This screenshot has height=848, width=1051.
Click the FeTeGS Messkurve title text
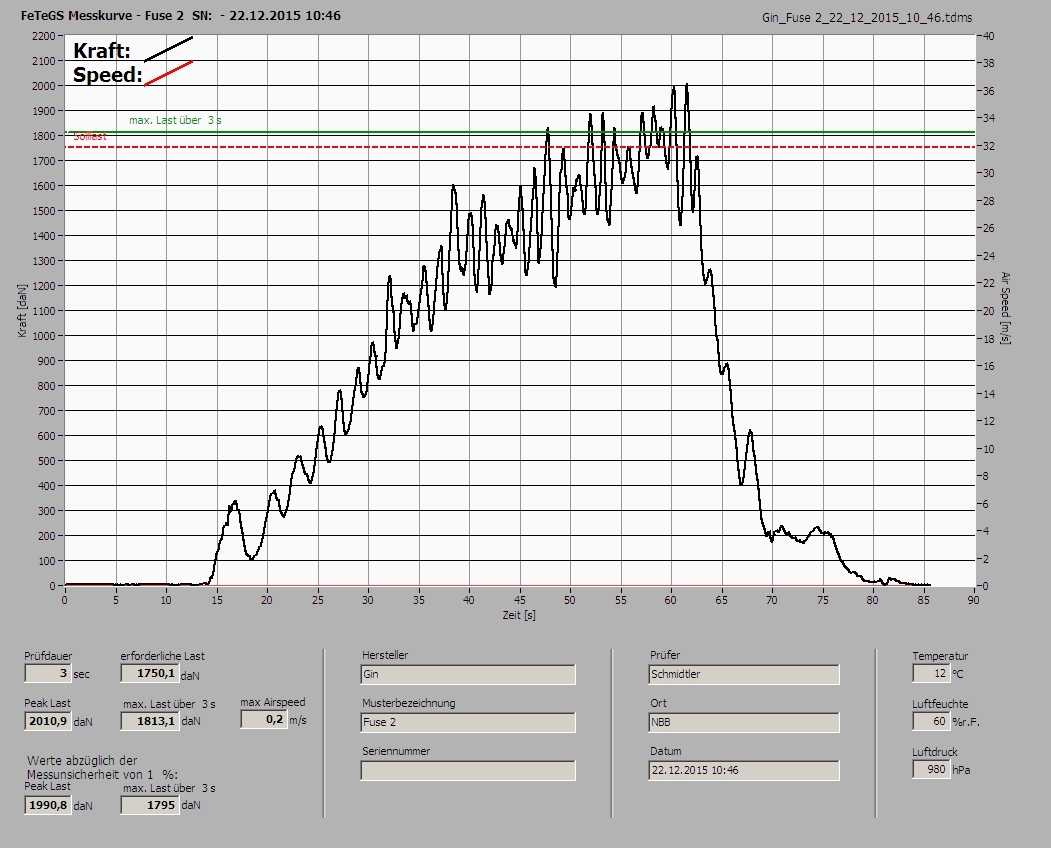coord(181,15)
